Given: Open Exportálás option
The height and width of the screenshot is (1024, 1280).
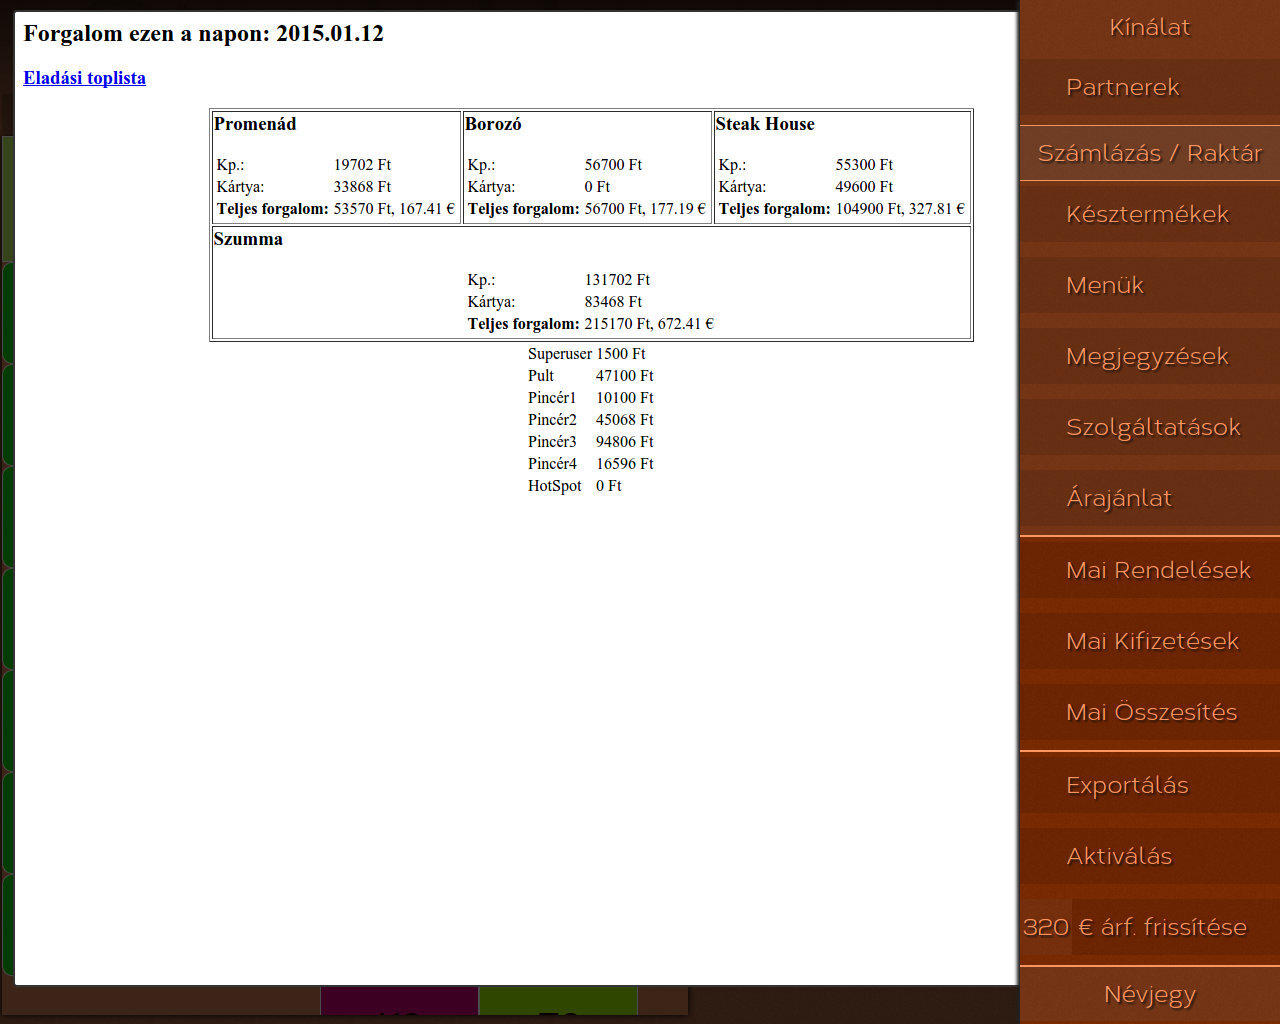Looking at the screenshot, I should click(1149, 785).
